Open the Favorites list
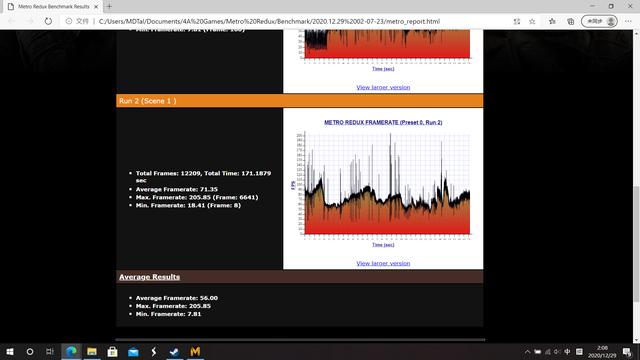The image size is (640, 360). click(552, 21)
